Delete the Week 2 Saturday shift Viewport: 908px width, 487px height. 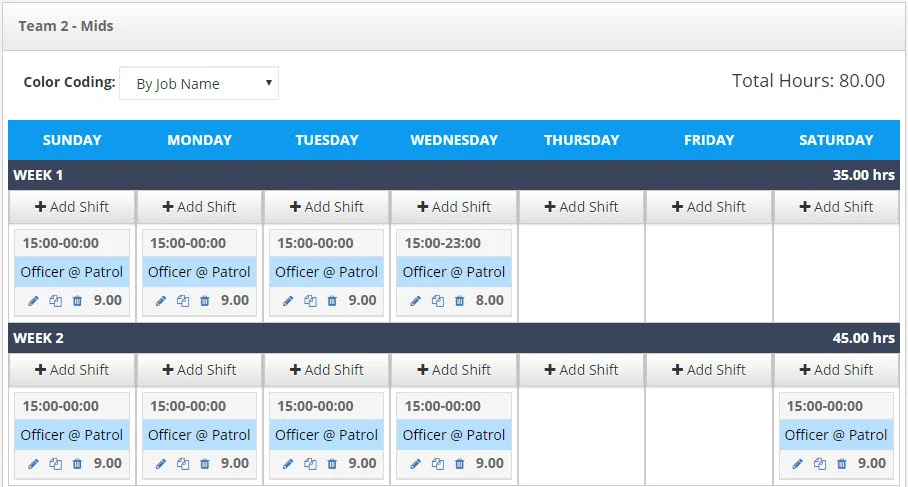[x=841, y=464]
